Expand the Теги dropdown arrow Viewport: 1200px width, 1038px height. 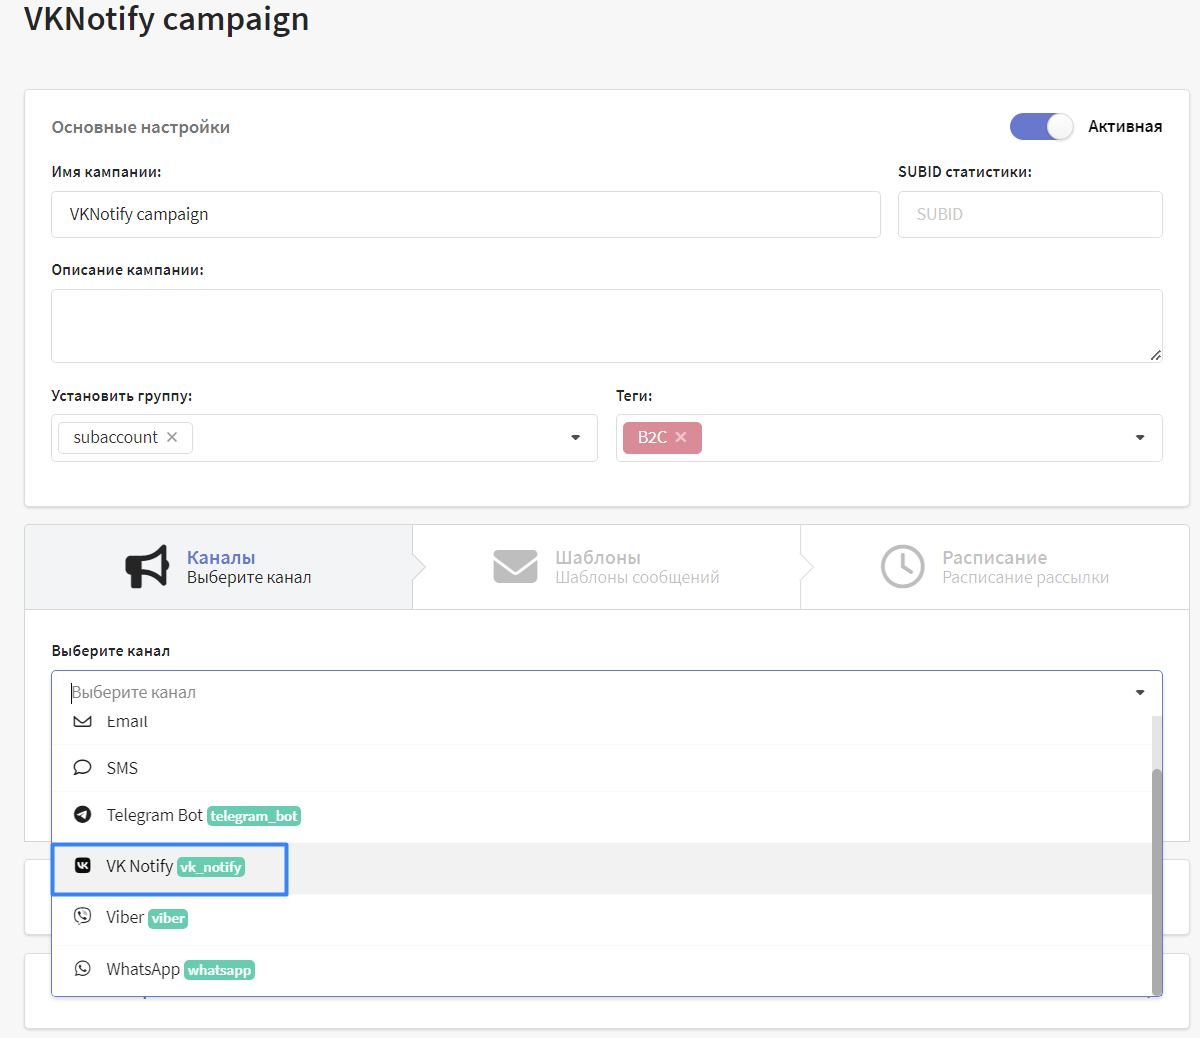pos(1140,438)
